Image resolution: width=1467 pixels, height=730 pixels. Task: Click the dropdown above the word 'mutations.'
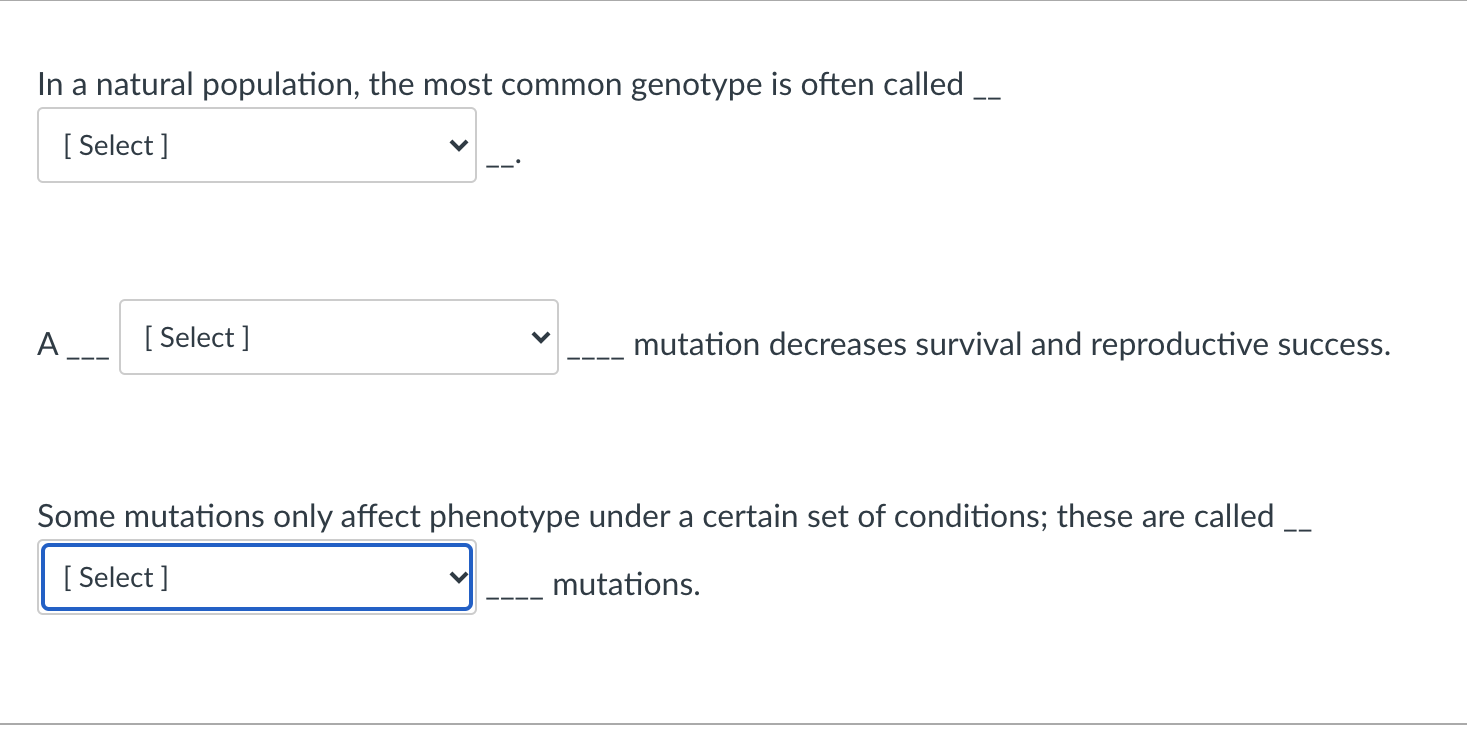point(256,577)
